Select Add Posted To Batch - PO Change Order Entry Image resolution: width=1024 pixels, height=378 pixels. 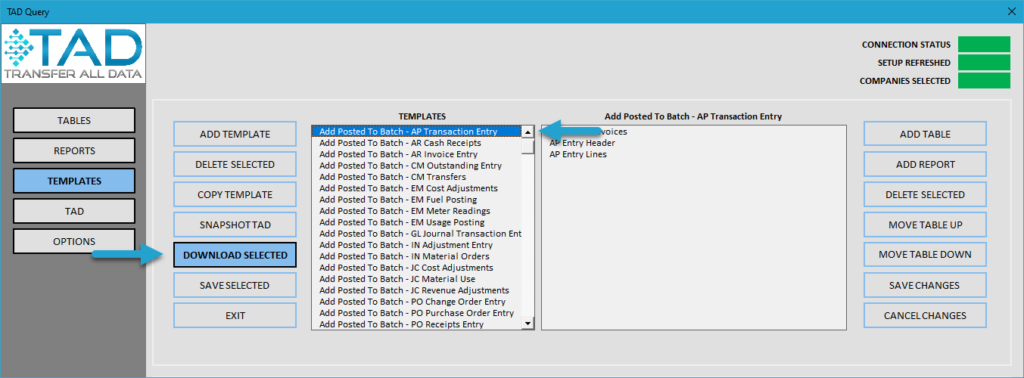click(417, 302)
